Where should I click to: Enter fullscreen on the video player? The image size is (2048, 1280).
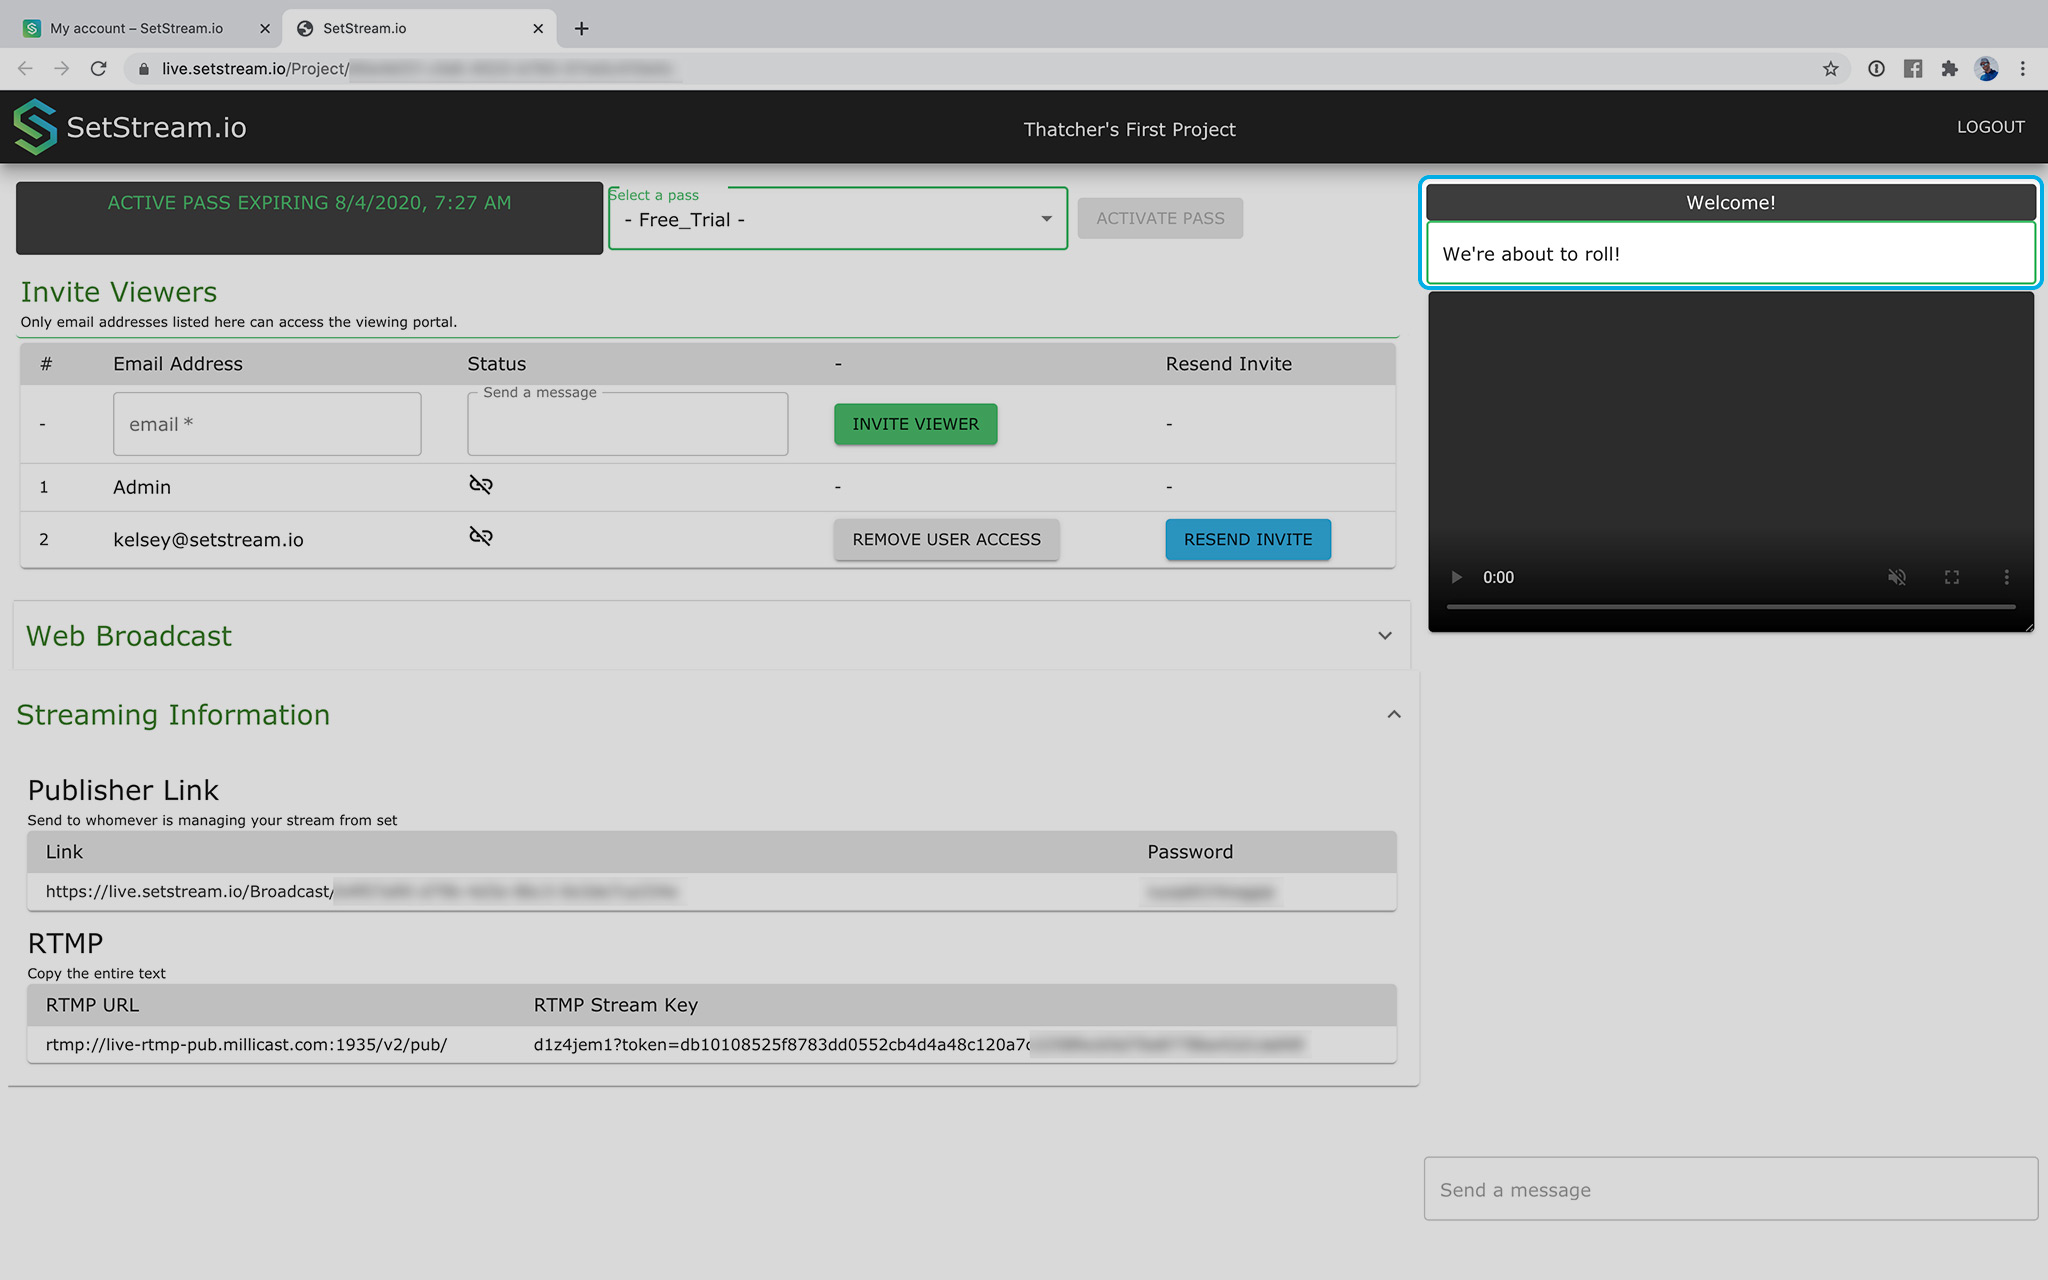pos(1952,577)
